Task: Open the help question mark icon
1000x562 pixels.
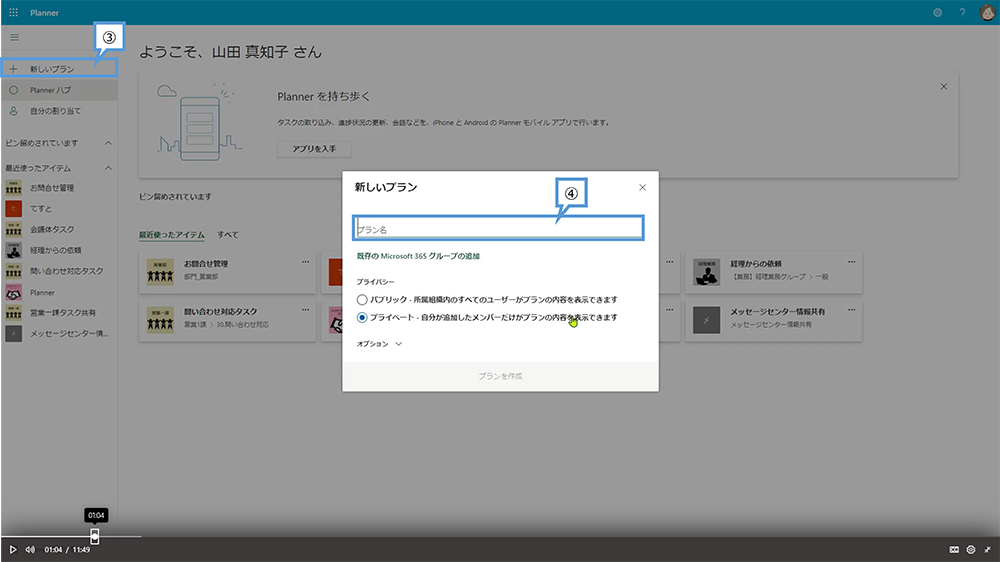Action: click(x=962, y=12)
